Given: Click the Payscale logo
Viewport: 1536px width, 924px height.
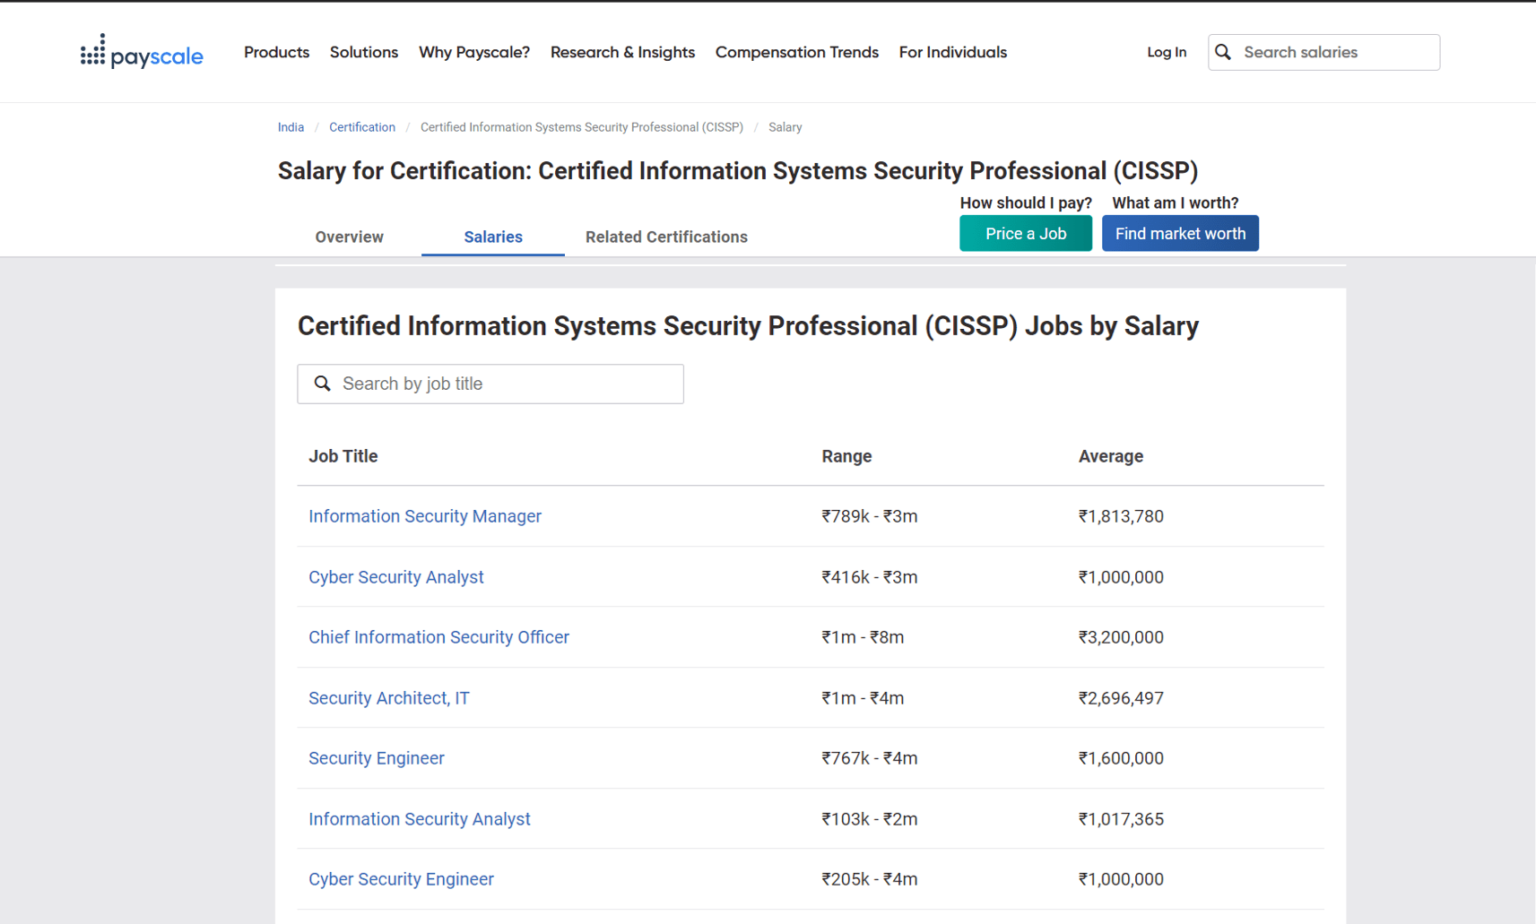Looking at the screenshot, I should [x=141, y=52].
